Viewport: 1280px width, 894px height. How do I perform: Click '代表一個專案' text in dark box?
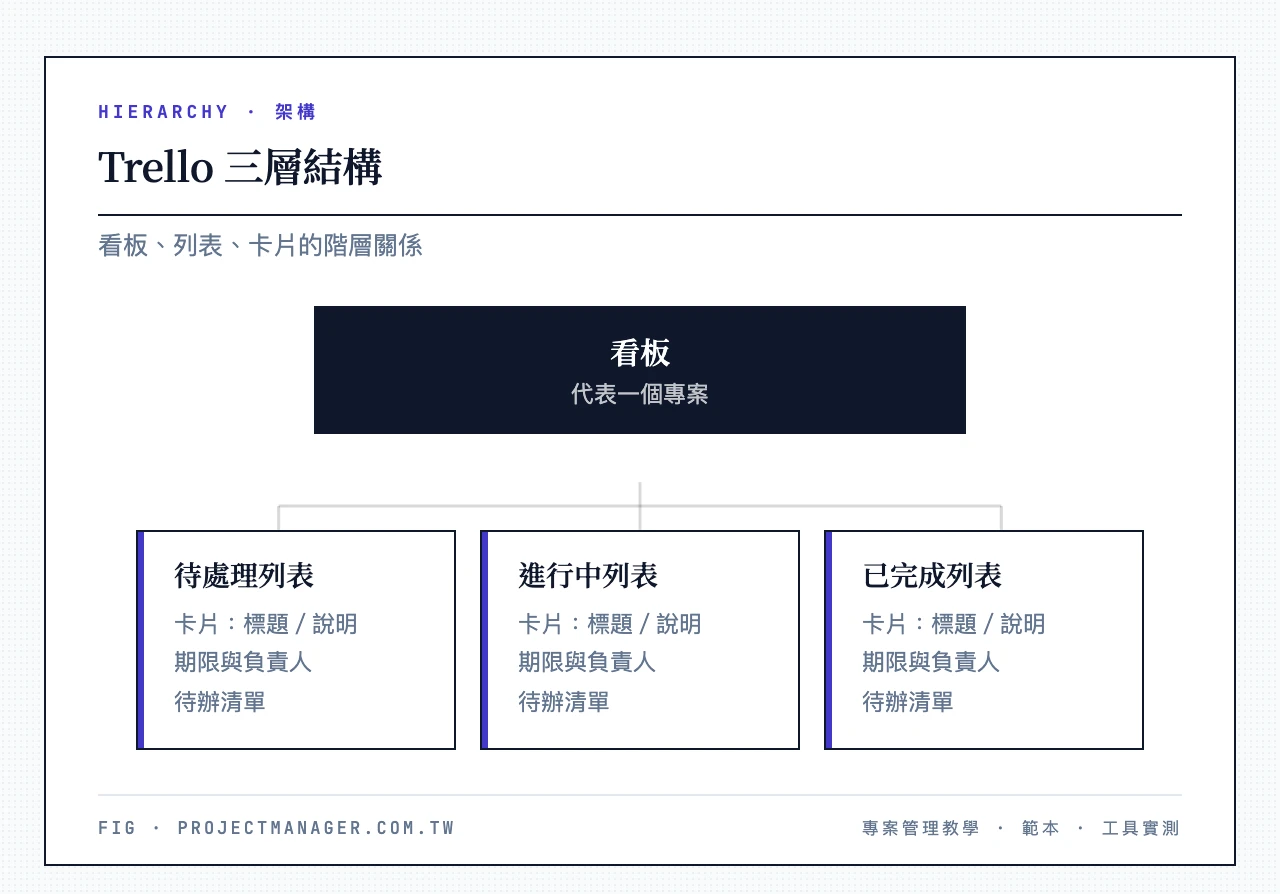click(x=640, y=394)
